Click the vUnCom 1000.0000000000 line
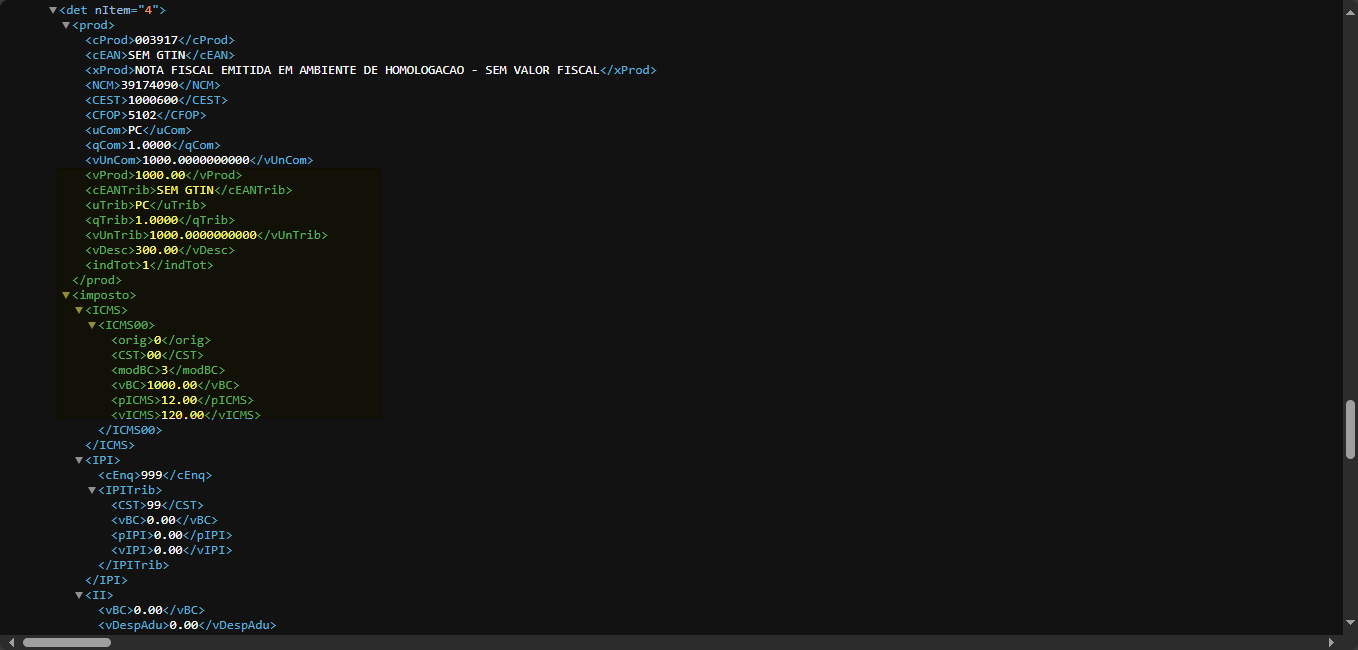The height and width of the screenshot is (650, 1358). tap(199, 160)
